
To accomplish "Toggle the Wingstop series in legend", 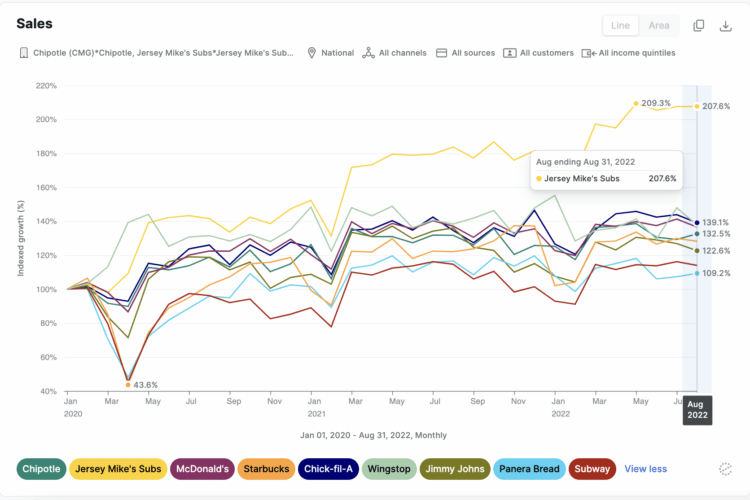I will pyautogui.click(x=389, y=469).
